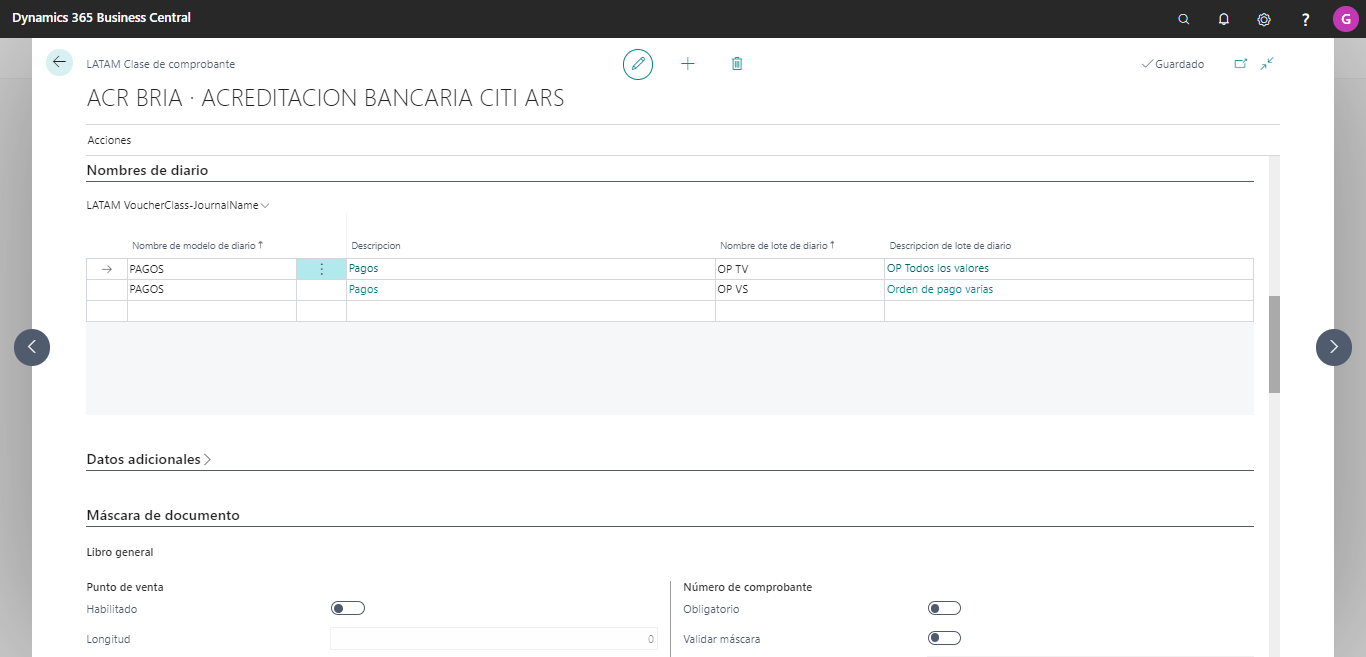The height and width of the screenshot is (657, 1366).
Task: Expand the Datos adicionales section
Action: pos(149,459)
